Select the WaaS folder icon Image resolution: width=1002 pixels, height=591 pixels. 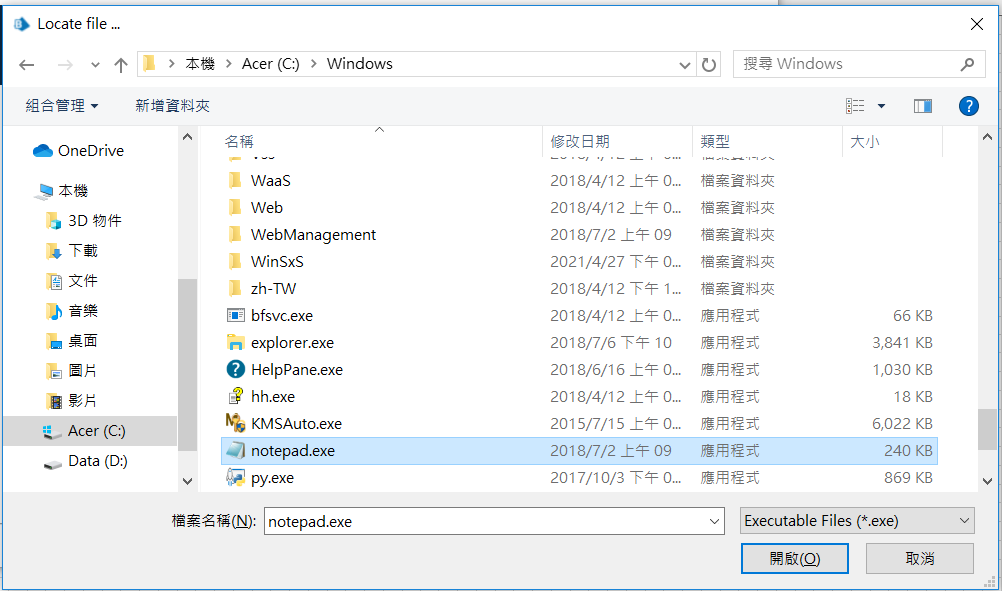(235, 180)
